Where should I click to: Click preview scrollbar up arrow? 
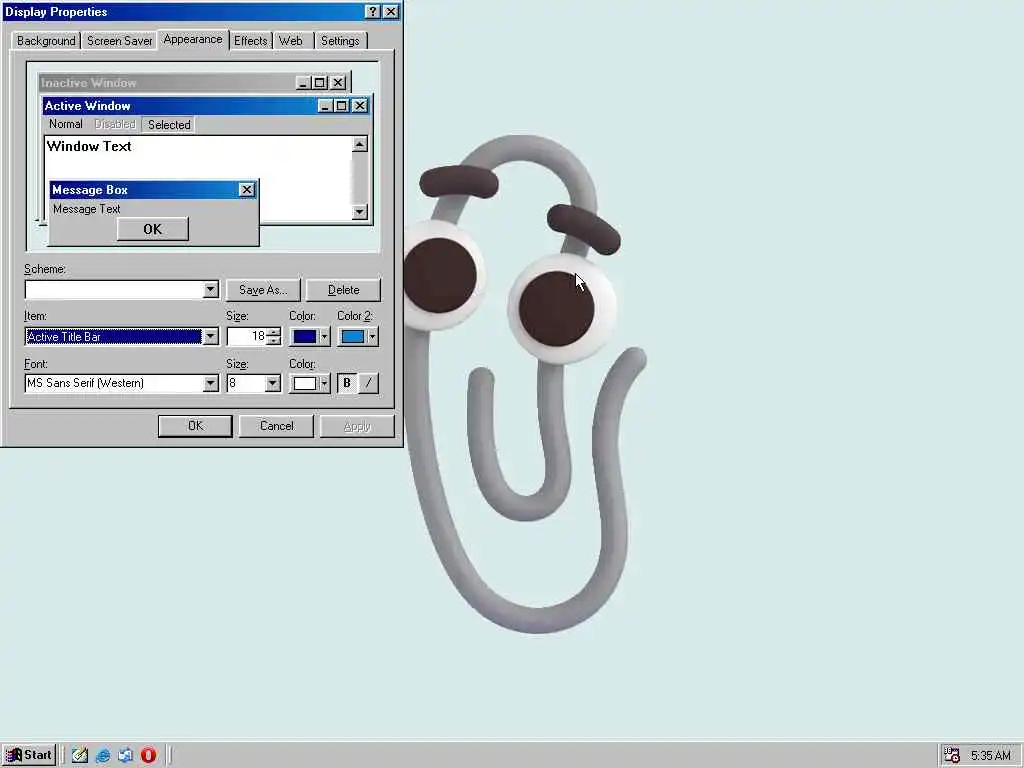[360, 144]
